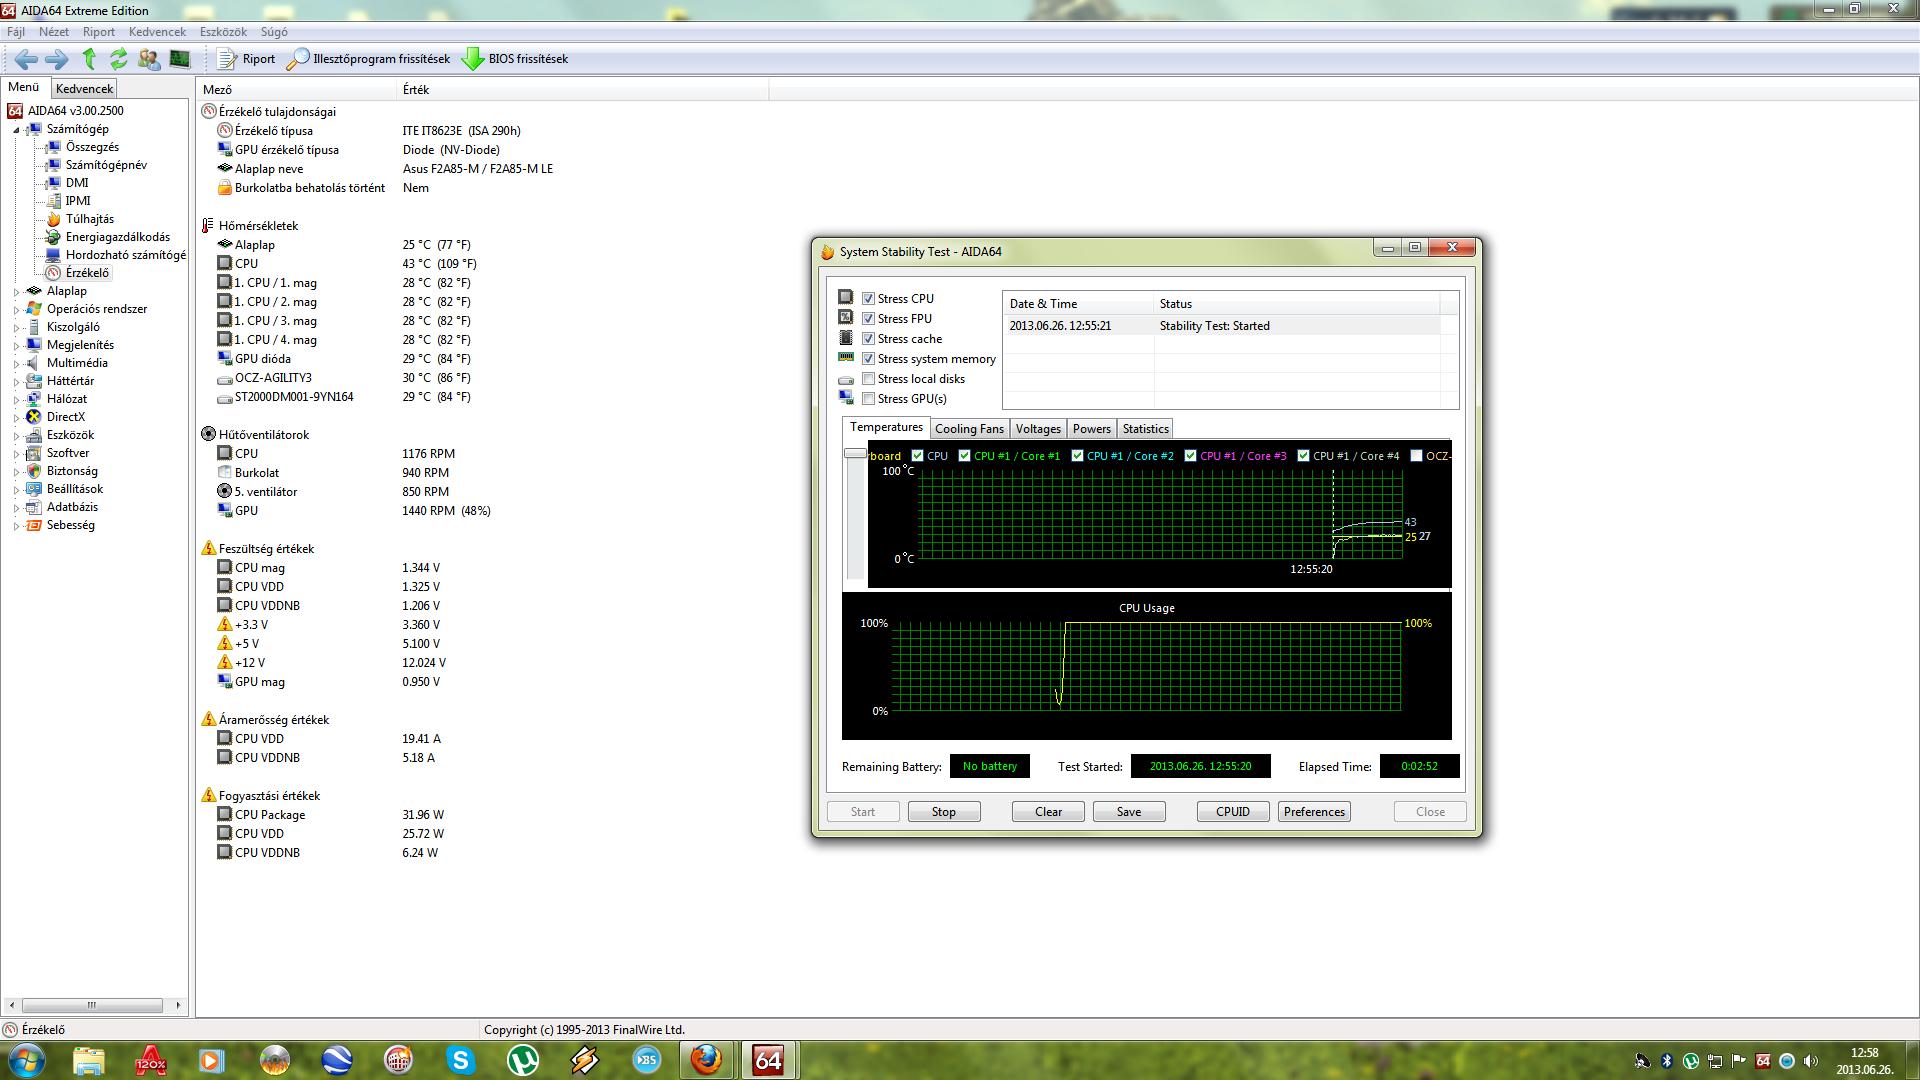Toggle Stress cache checkbox
The image size is (1920, 1080).
tap(868, 339)
